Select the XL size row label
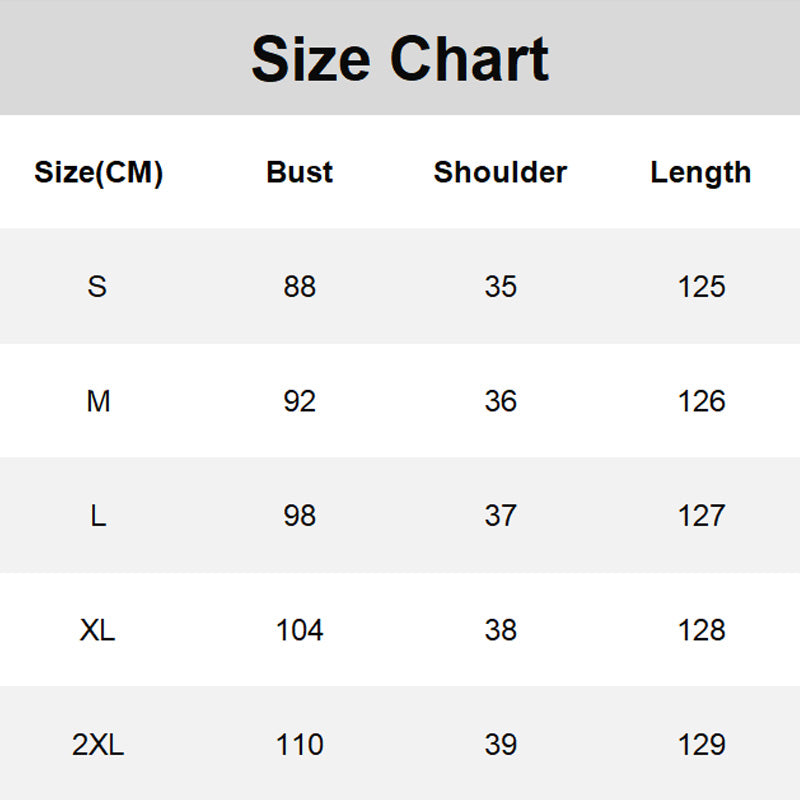800x800 pixels. 98,630
